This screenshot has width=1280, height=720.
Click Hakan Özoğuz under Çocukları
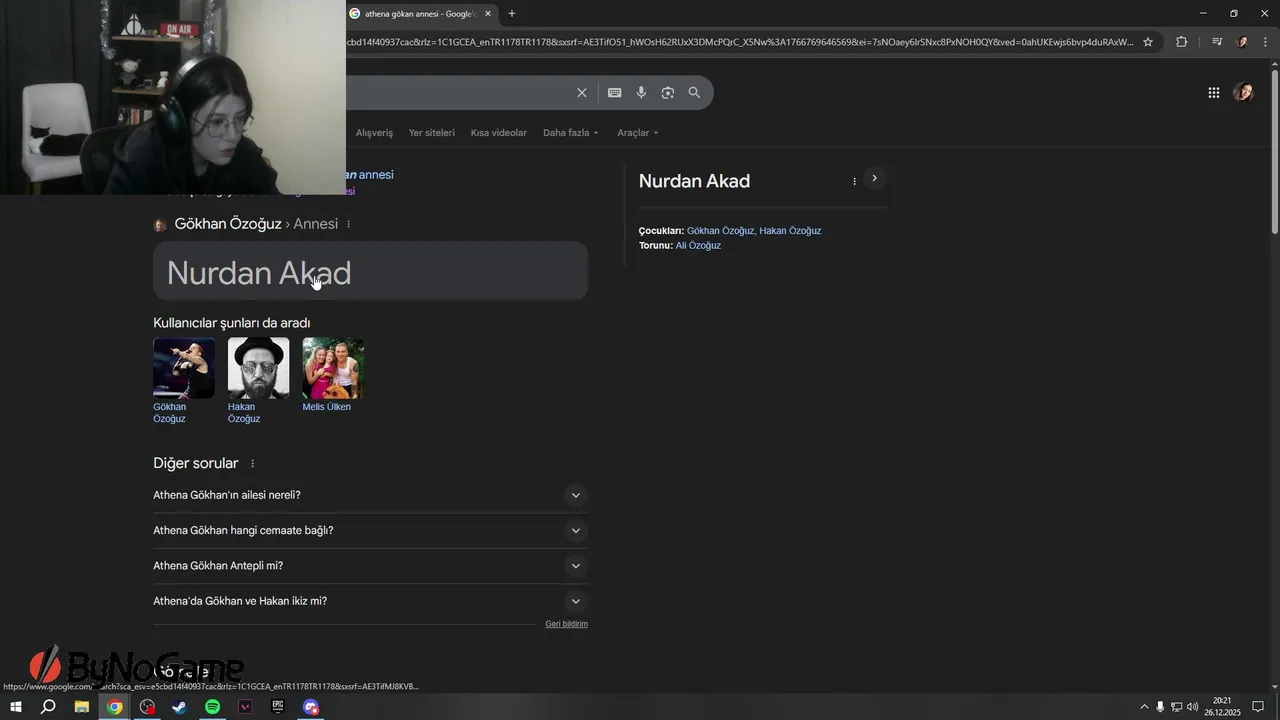point(790,231)
